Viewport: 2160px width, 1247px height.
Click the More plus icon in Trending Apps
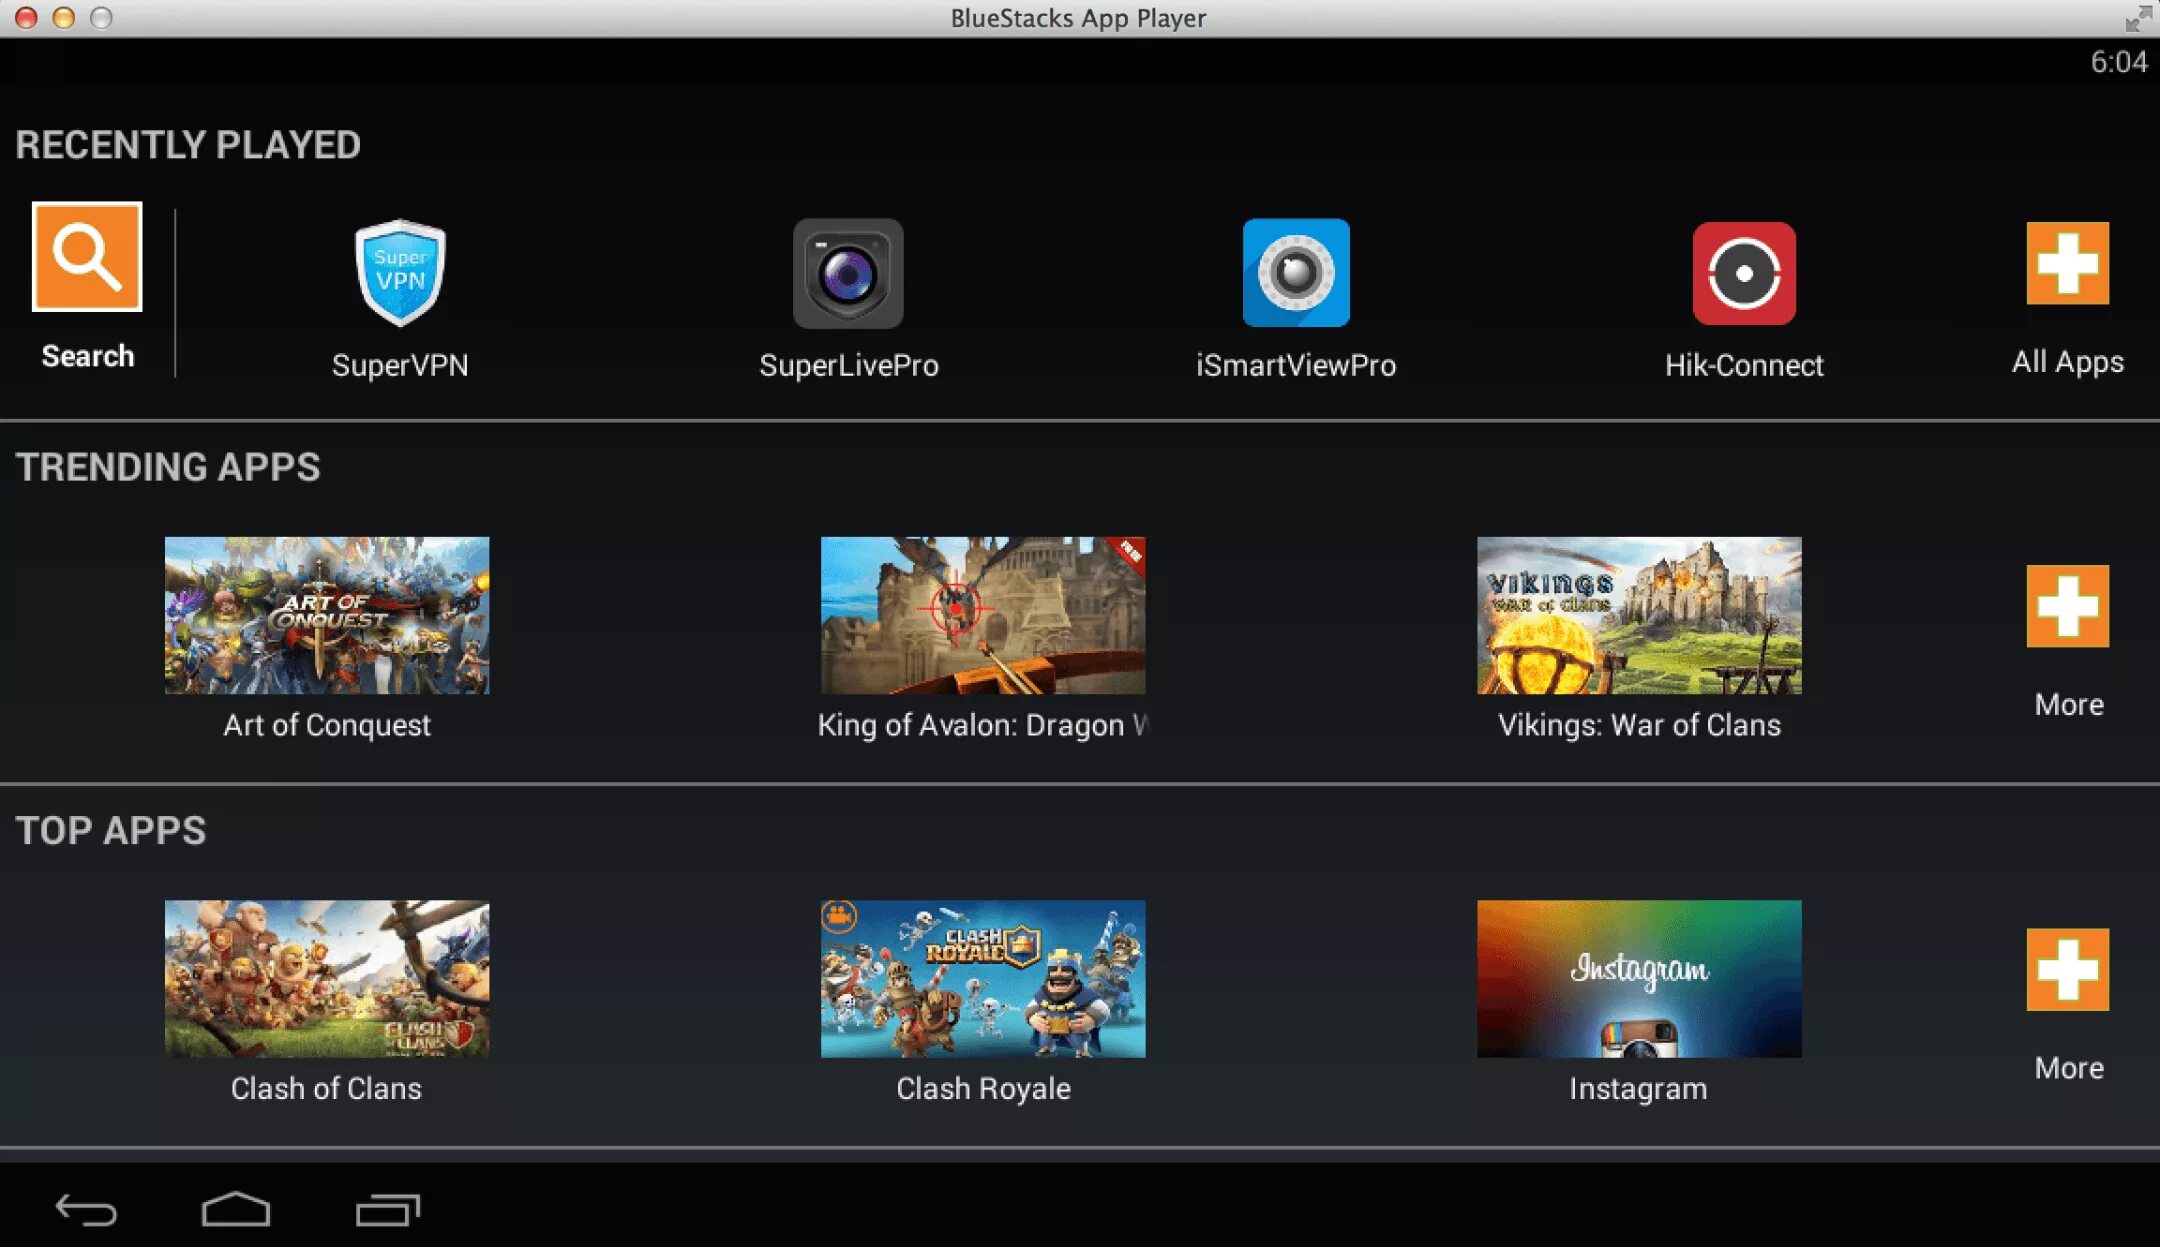click(x=2068, y=606)
